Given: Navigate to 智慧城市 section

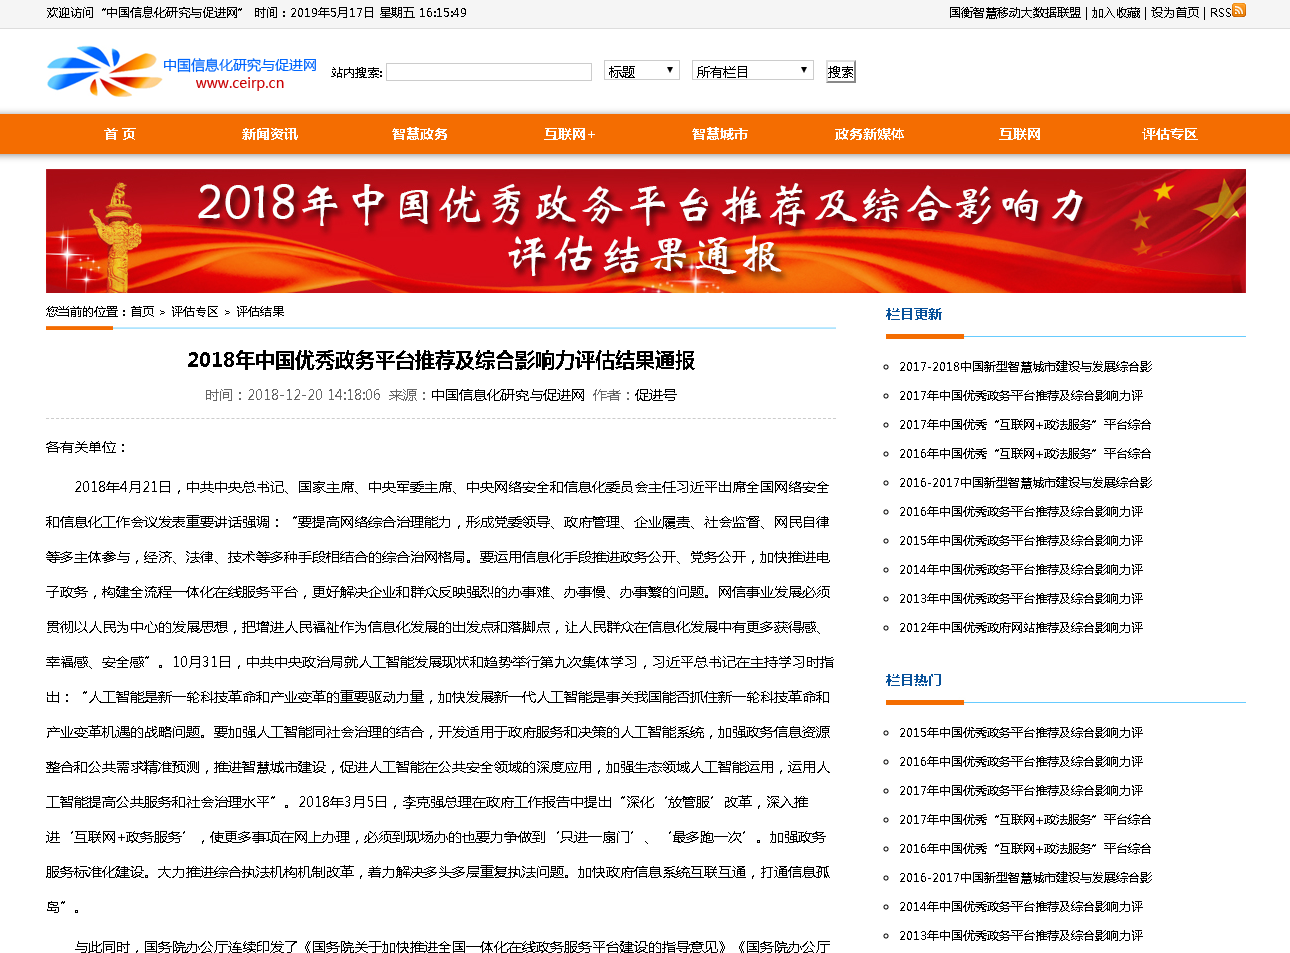Looking at the screenshot, I should tap(720, 134).
